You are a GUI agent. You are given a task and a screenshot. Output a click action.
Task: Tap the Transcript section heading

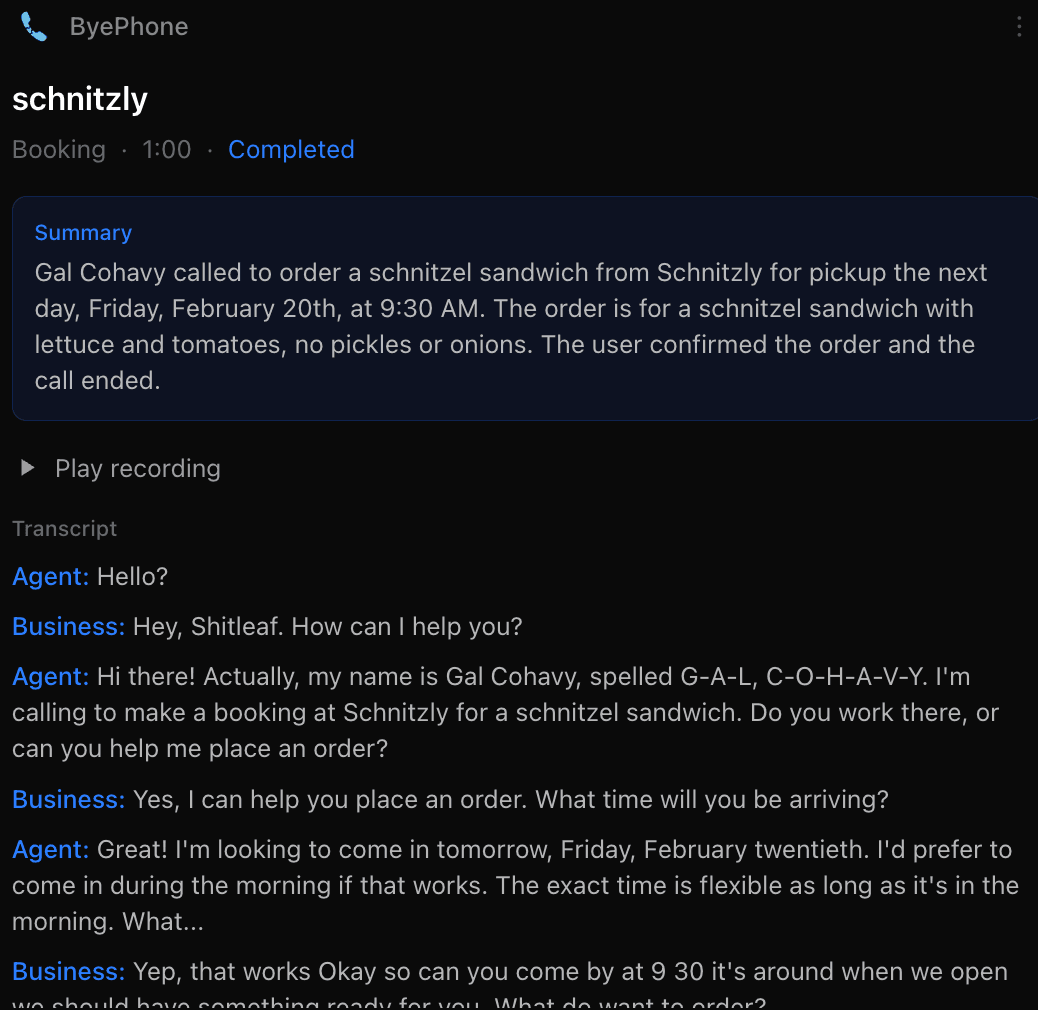tap(64, 528)
